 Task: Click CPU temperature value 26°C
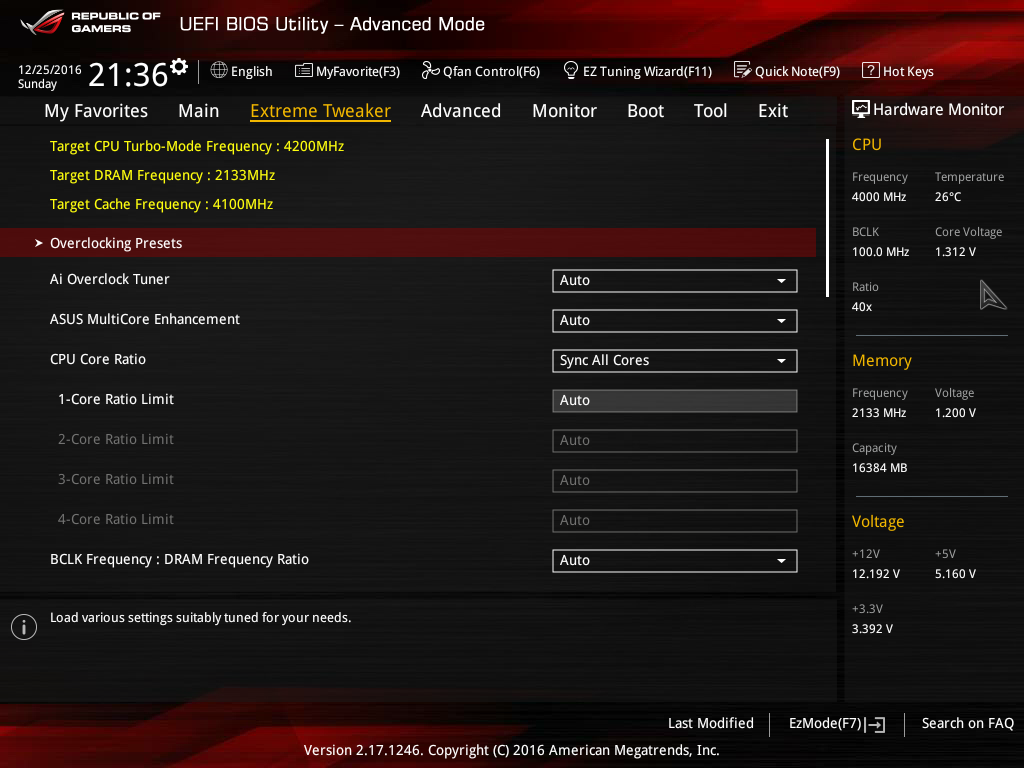tap(948, 197)
